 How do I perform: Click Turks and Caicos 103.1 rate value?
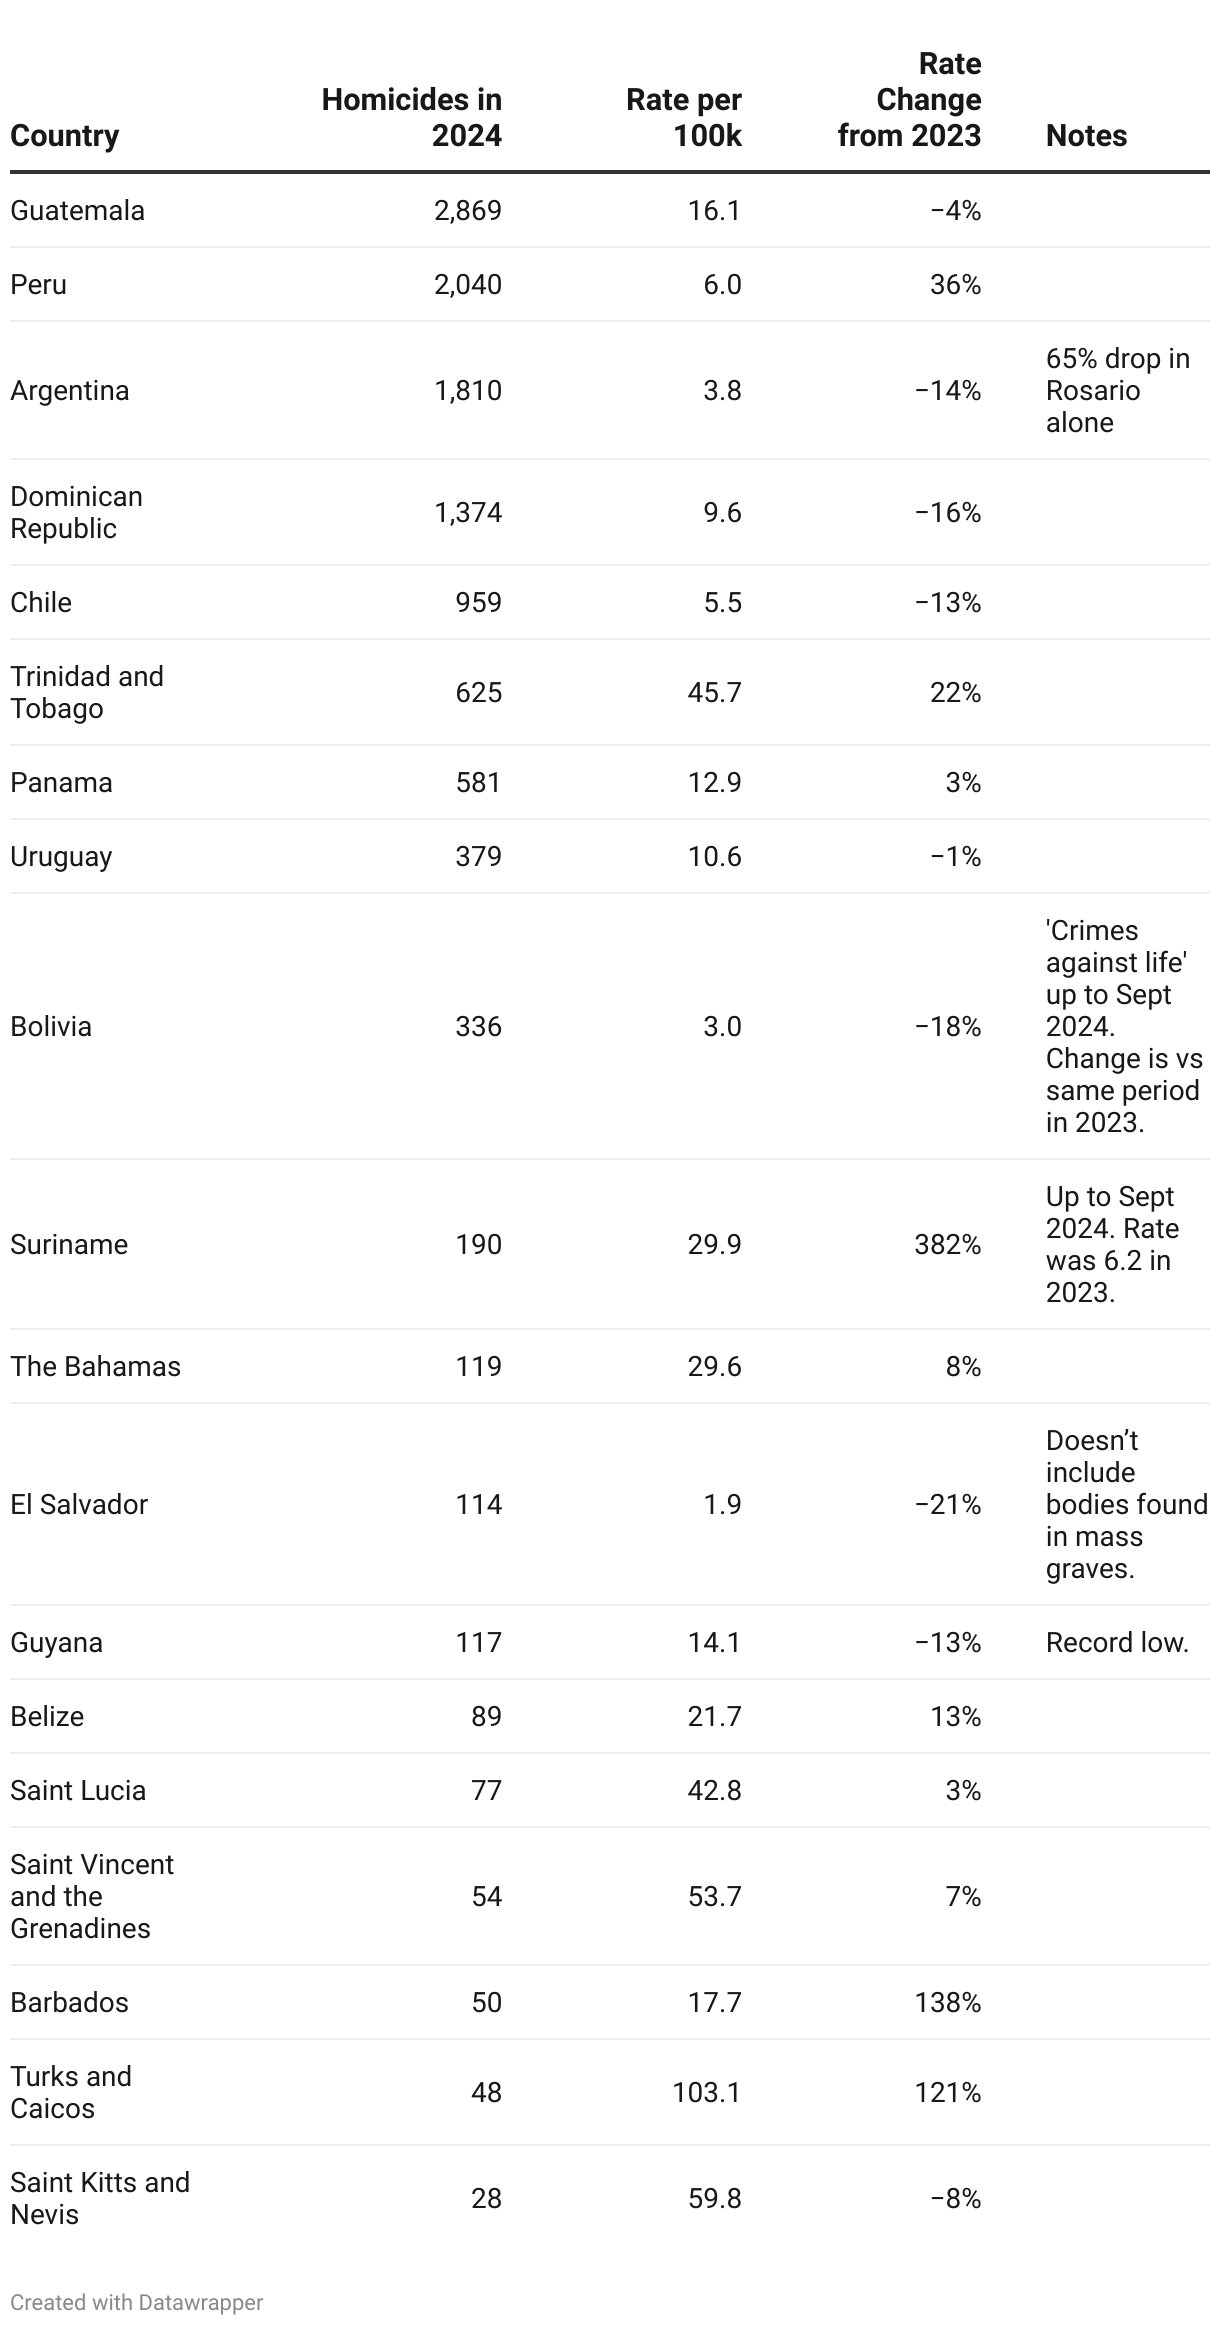click(x=707, y=2093)
